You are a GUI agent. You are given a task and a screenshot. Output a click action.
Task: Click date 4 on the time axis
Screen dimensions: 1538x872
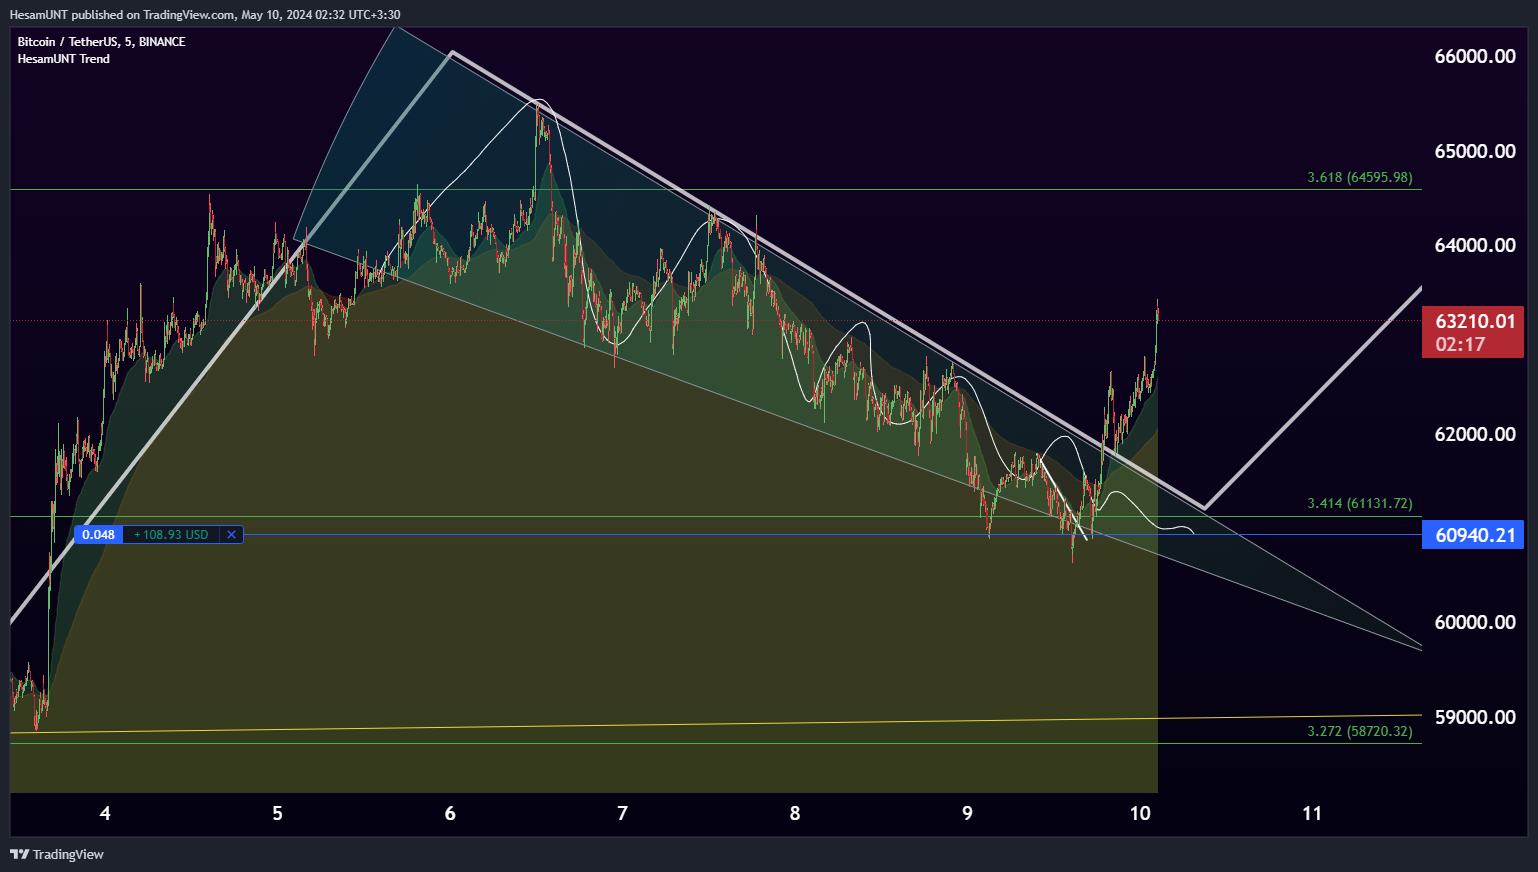click(x=105, y=813)
